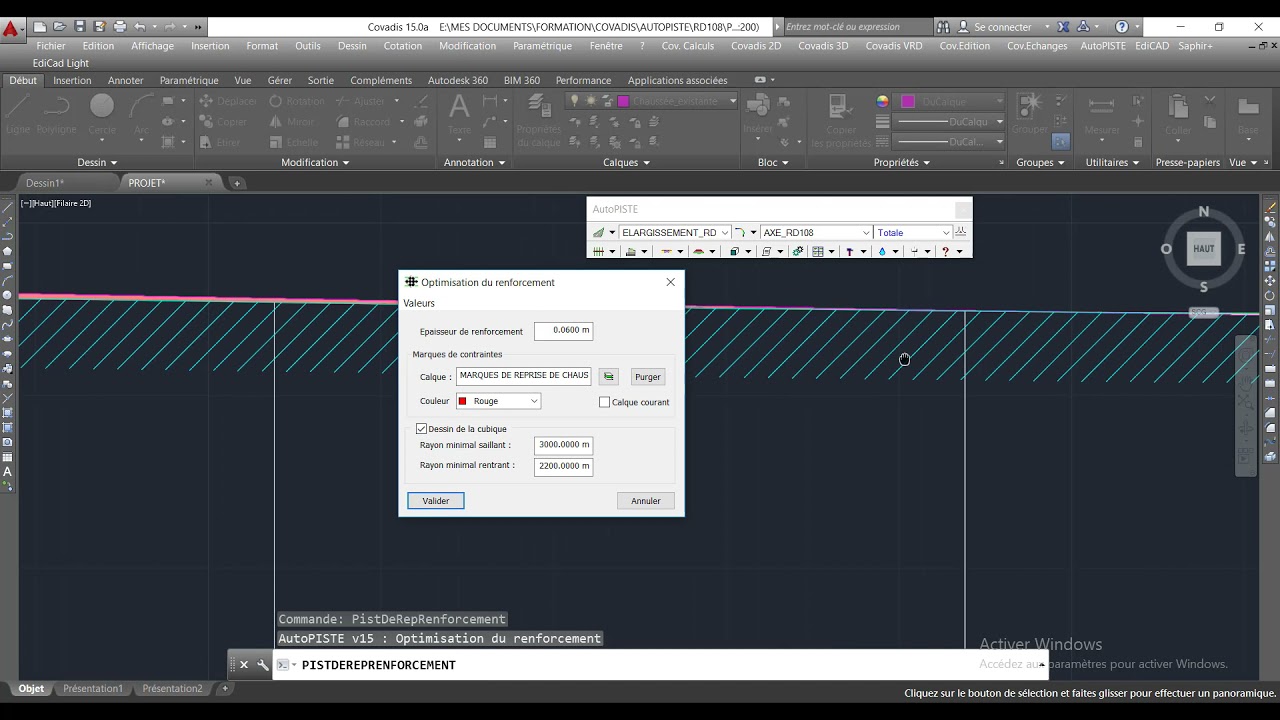1280x720 pixels.
Task: Close the Optimisation du renforcement dialog
Action: coord(670,282)
